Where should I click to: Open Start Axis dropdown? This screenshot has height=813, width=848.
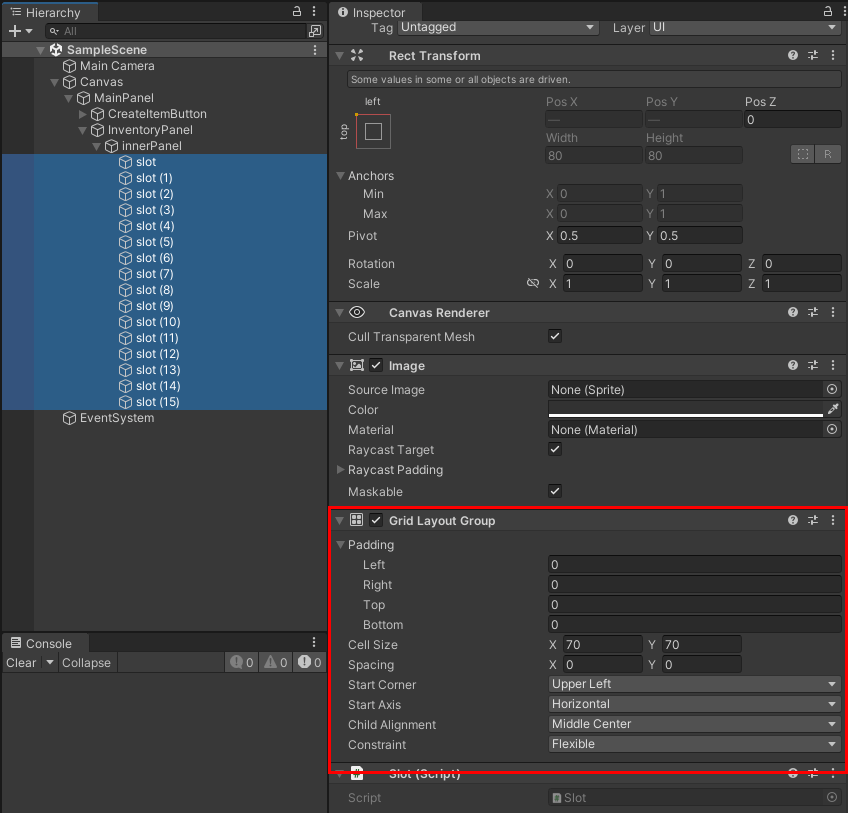(694, 704)
